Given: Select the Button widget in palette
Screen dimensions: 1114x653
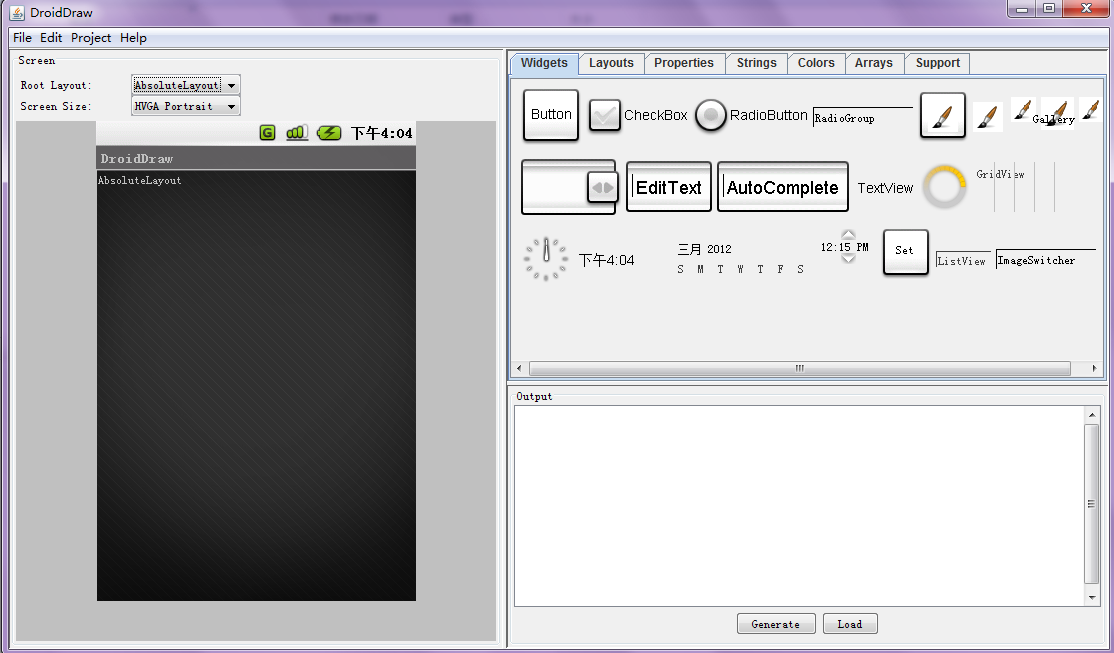Looking at the screenshot, I should tap(551, 114).
